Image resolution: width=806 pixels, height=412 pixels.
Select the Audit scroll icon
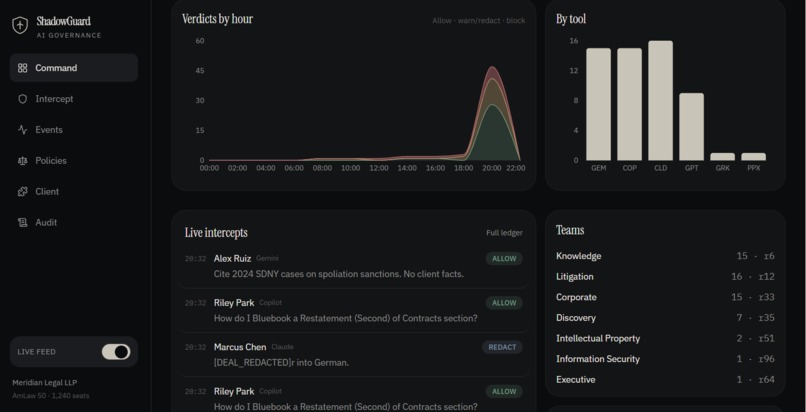point(22,222)
